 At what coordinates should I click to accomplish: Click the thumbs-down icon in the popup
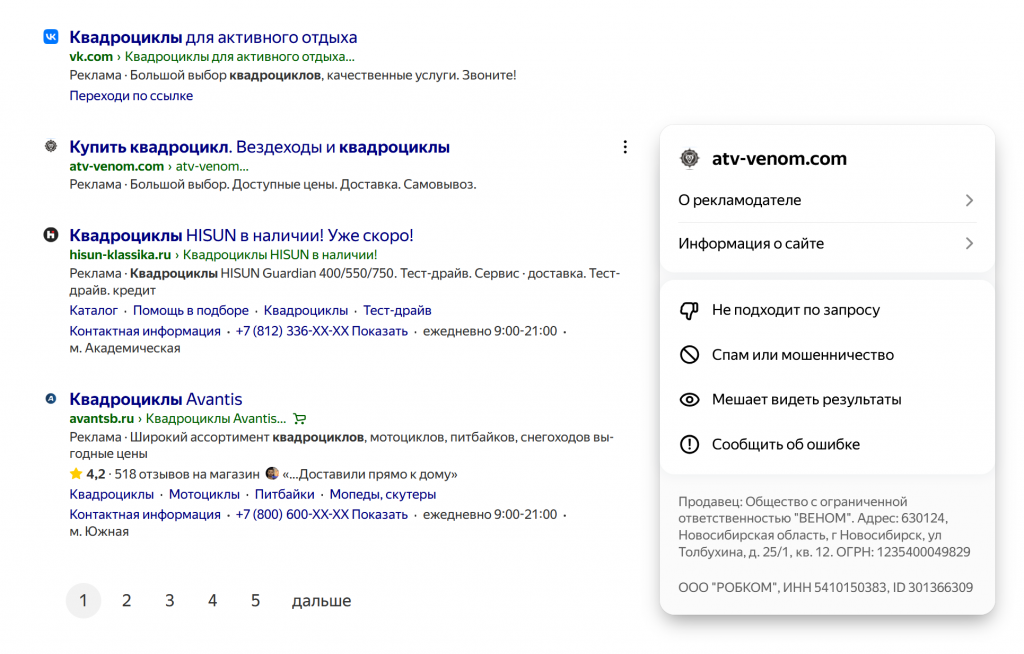tap(690, 310)
